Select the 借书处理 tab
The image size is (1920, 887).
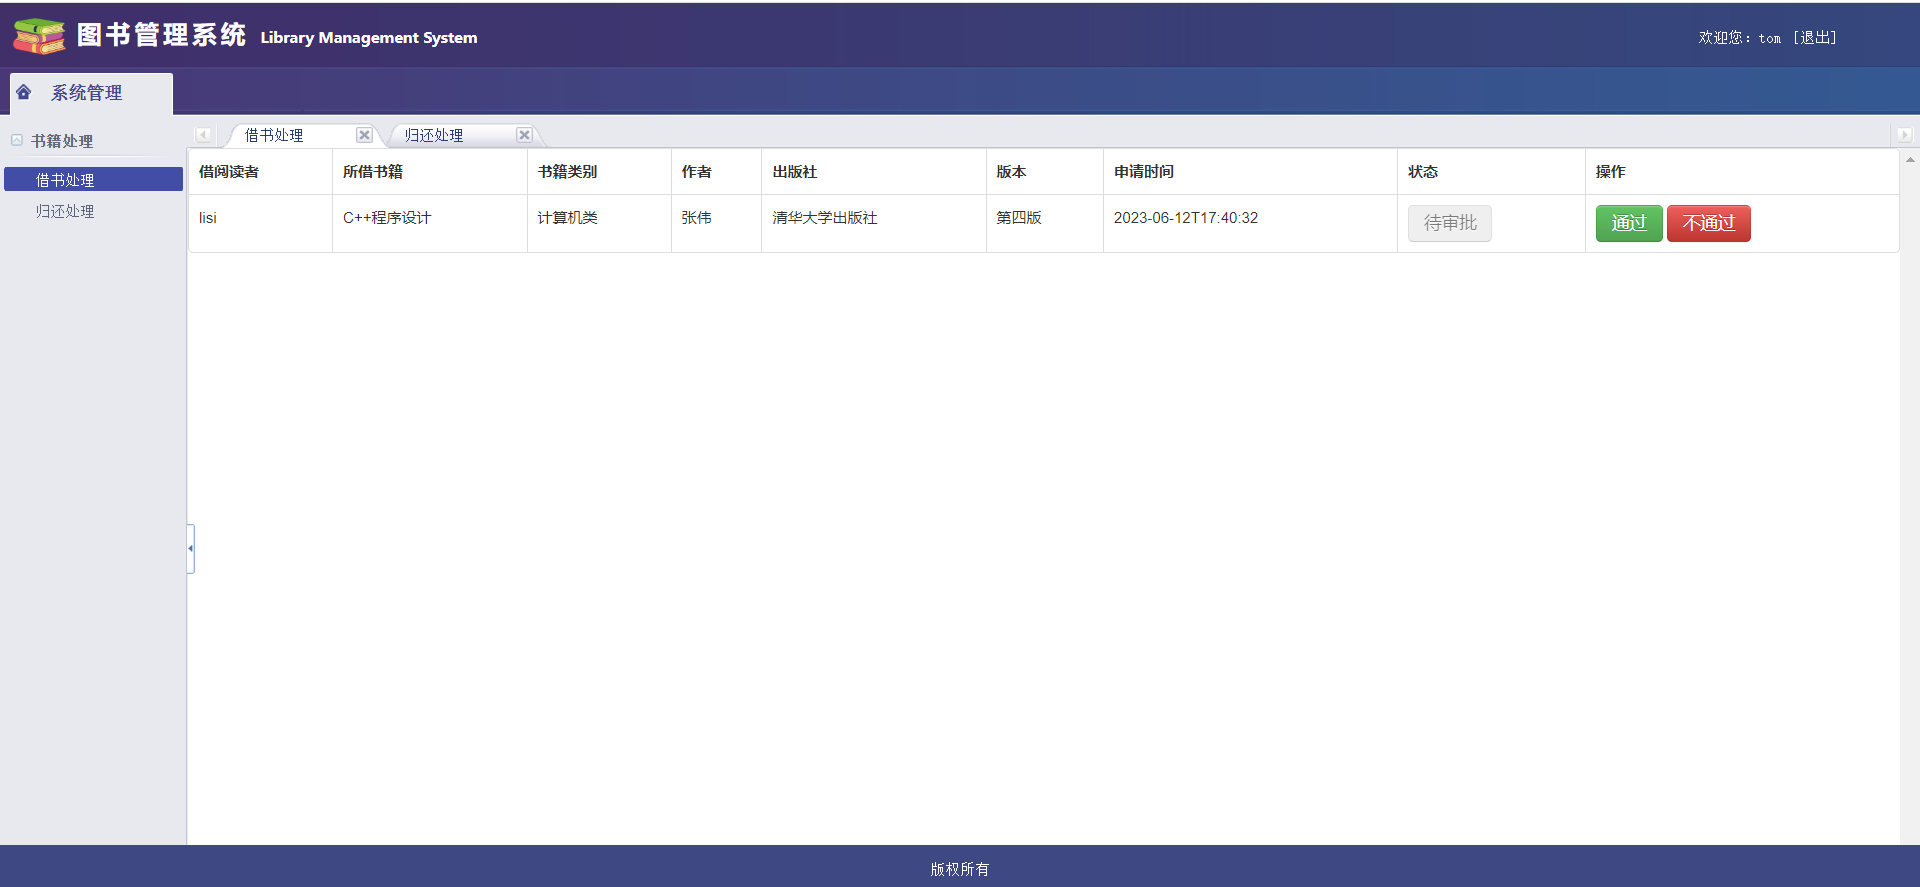click(x=274, y=135)
